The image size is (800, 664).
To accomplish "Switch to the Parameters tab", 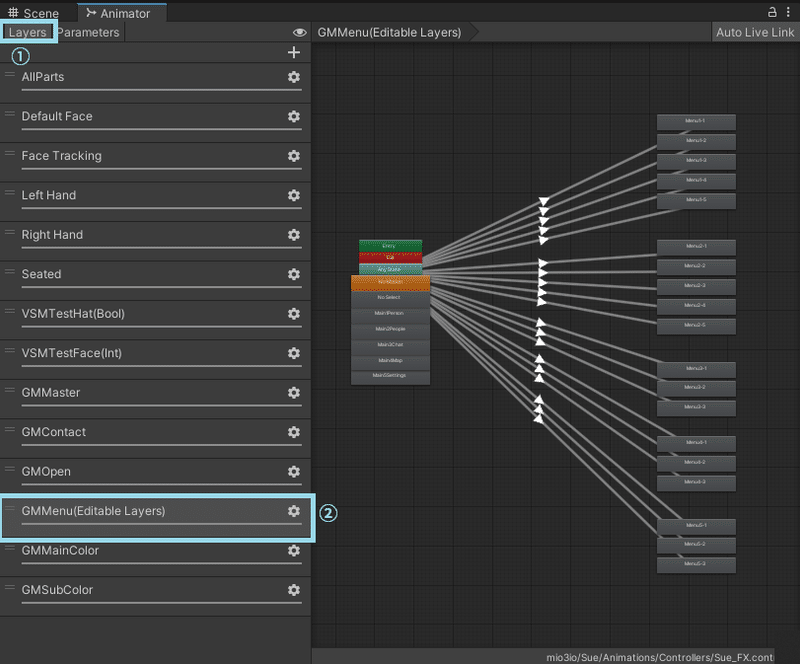I will coord(88,32).
